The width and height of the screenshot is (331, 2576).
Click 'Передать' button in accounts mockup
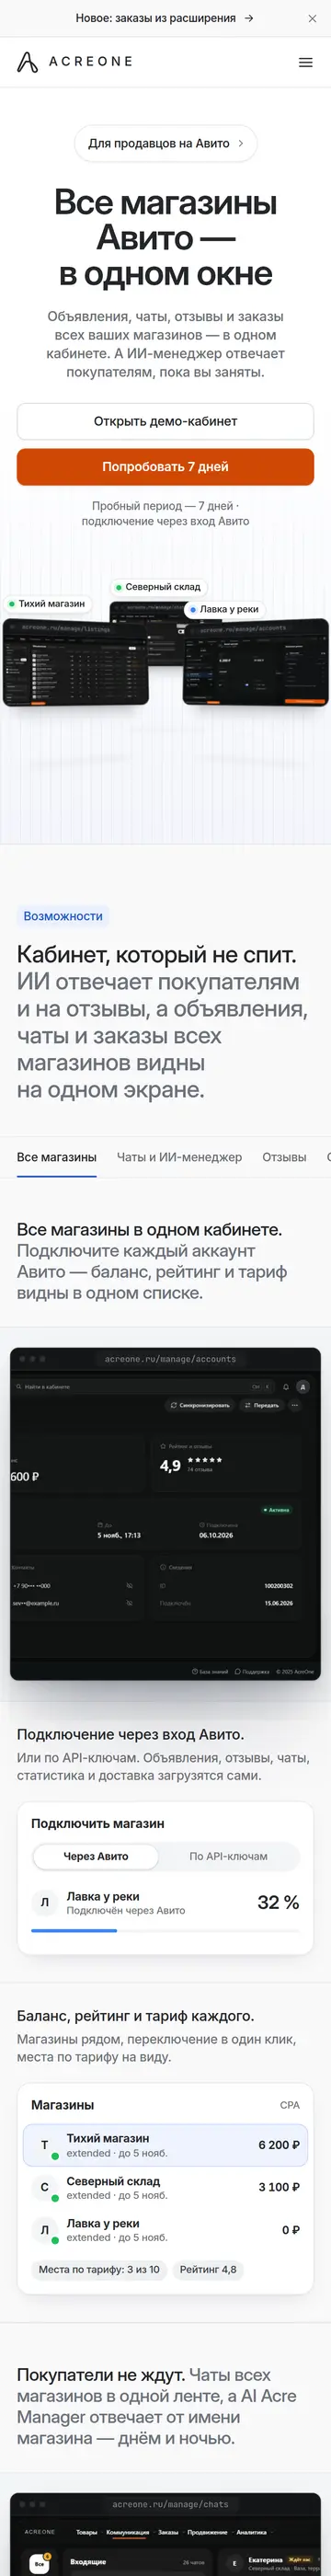tap(262, 1405)
